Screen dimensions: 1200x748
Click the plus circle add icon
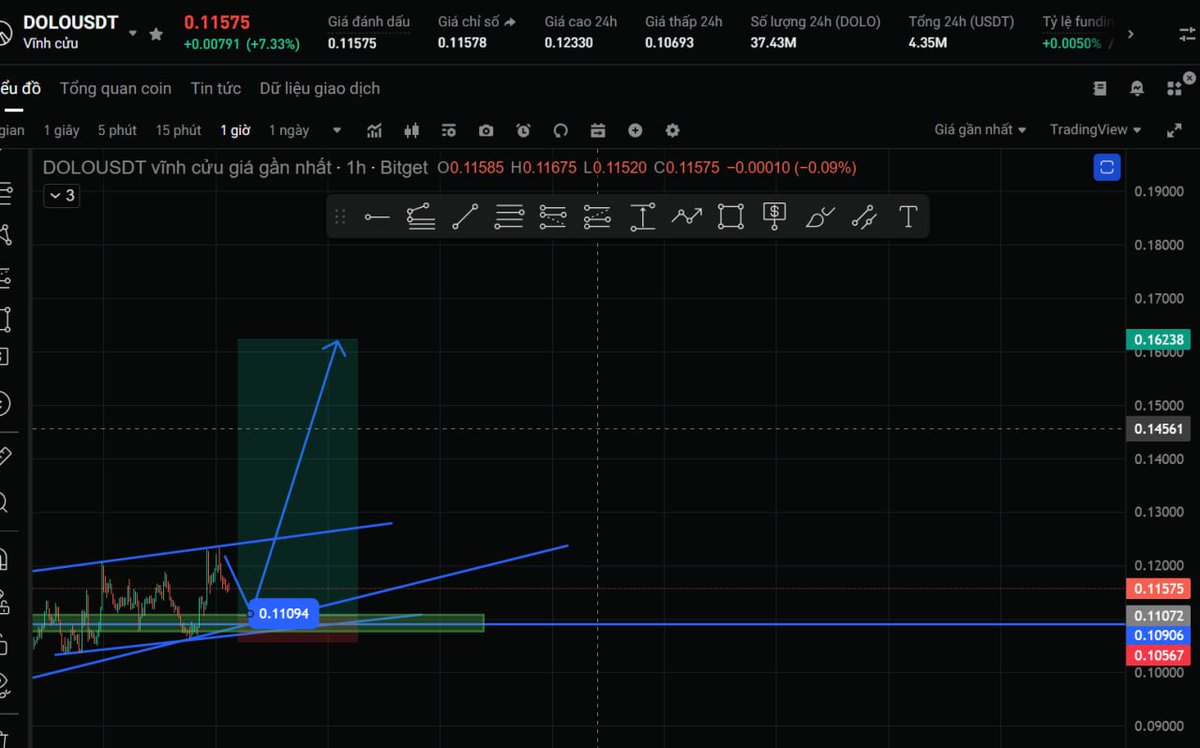pos(635,130)
